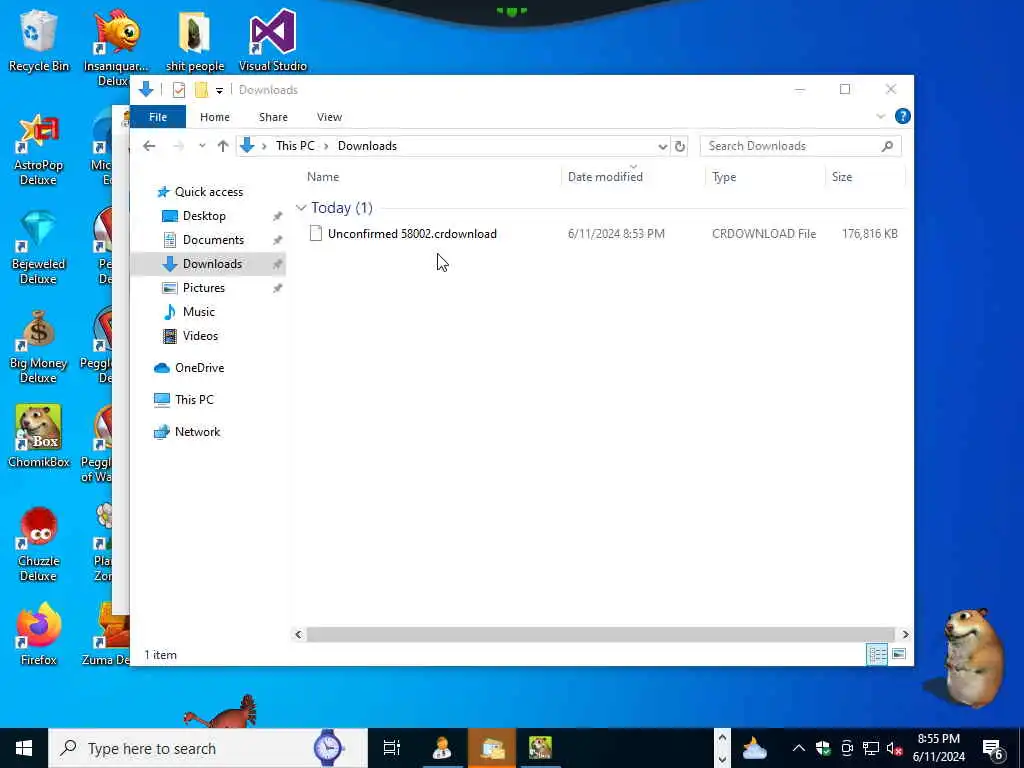Open the Recent locations dropdown arrow

pos(202,146)
